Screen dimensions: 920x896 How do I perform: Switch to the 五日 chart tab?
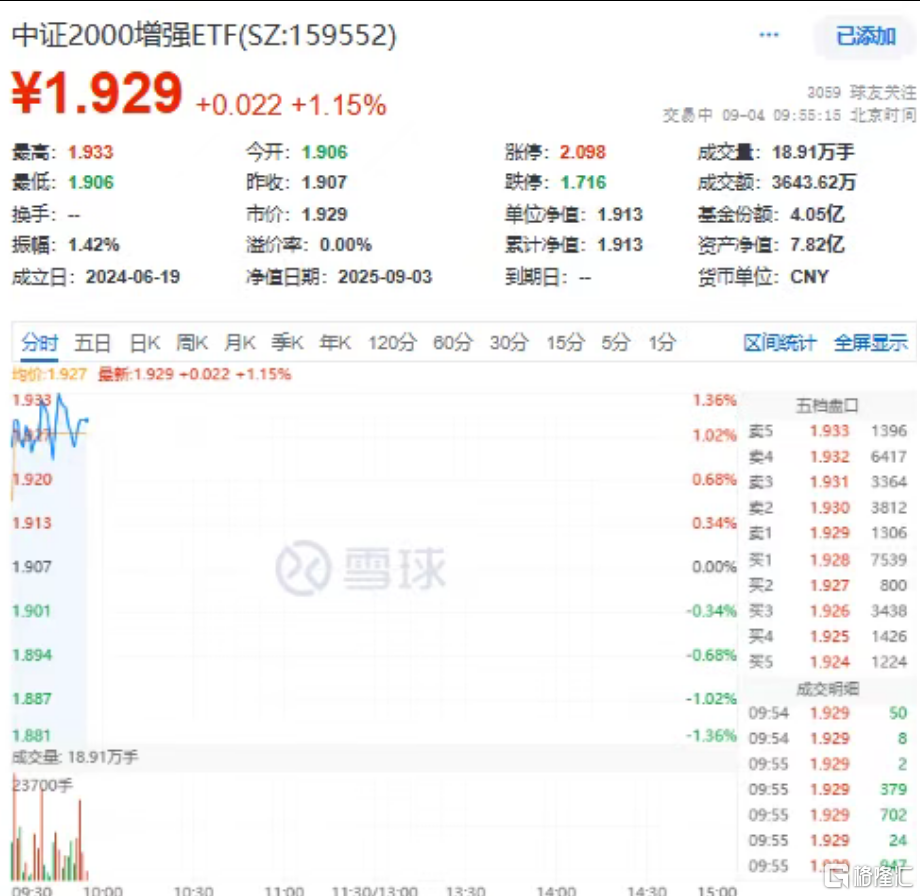pos(92,342)
